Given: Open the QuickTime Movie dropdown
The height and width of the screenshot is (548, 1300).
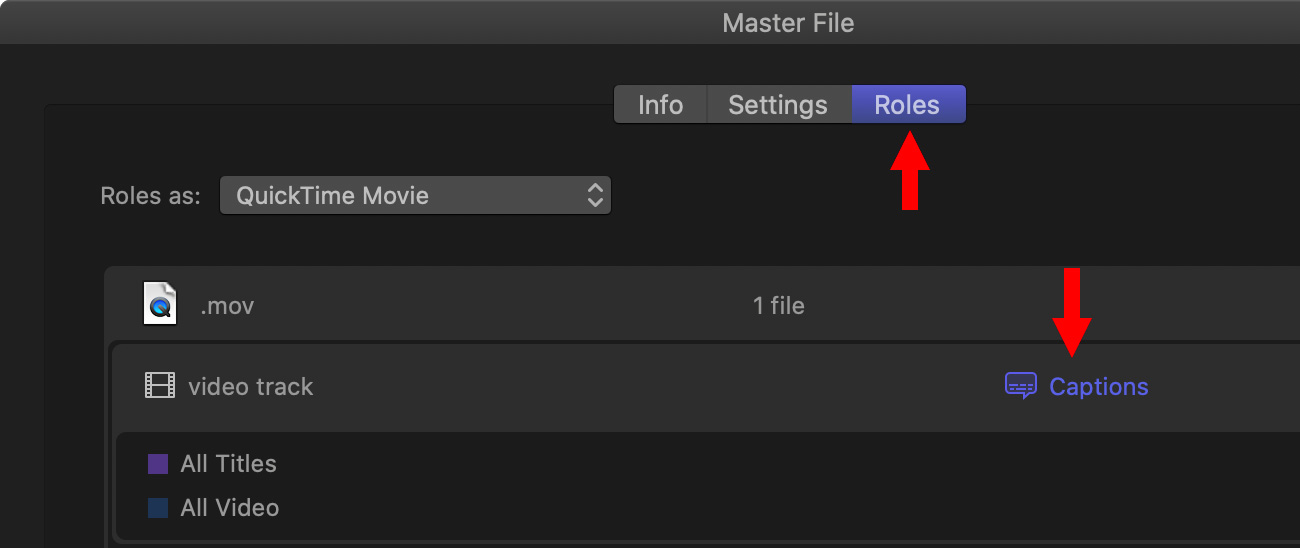Looking at the screenshot, I should (x=415, y=196).
